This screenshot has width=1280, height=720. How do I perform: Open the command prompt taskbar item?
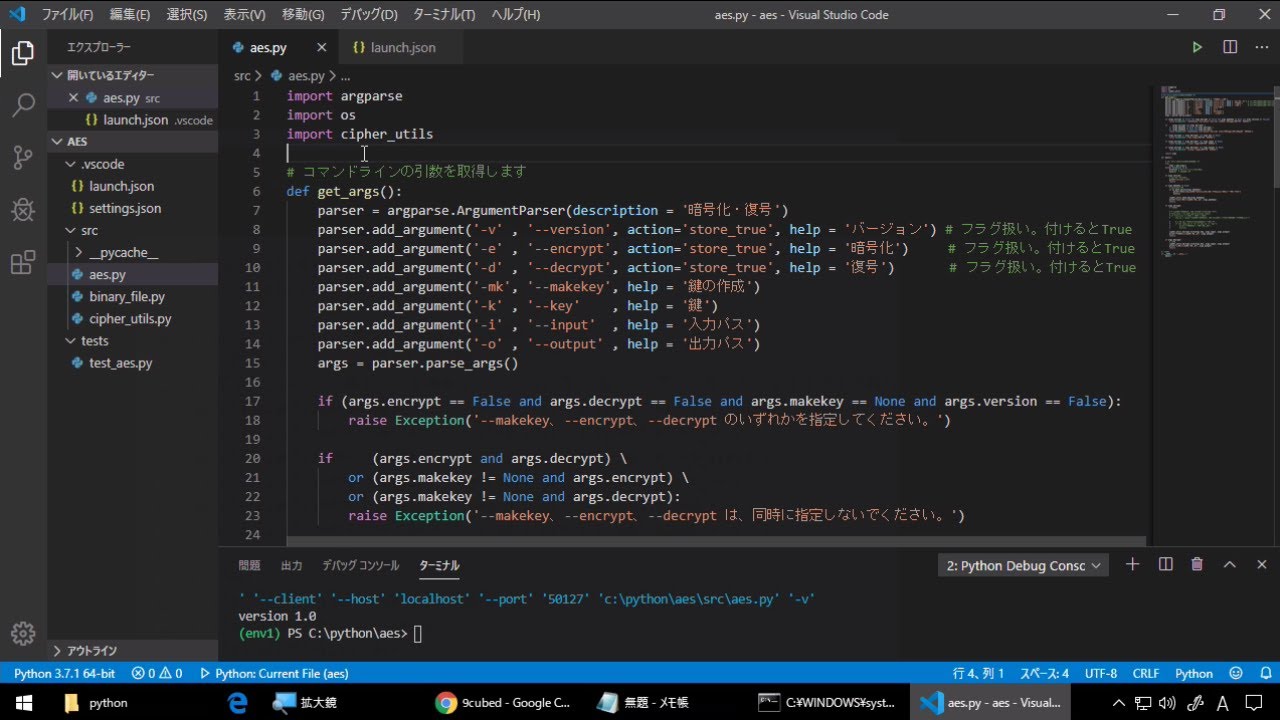[x=827, y=703]
